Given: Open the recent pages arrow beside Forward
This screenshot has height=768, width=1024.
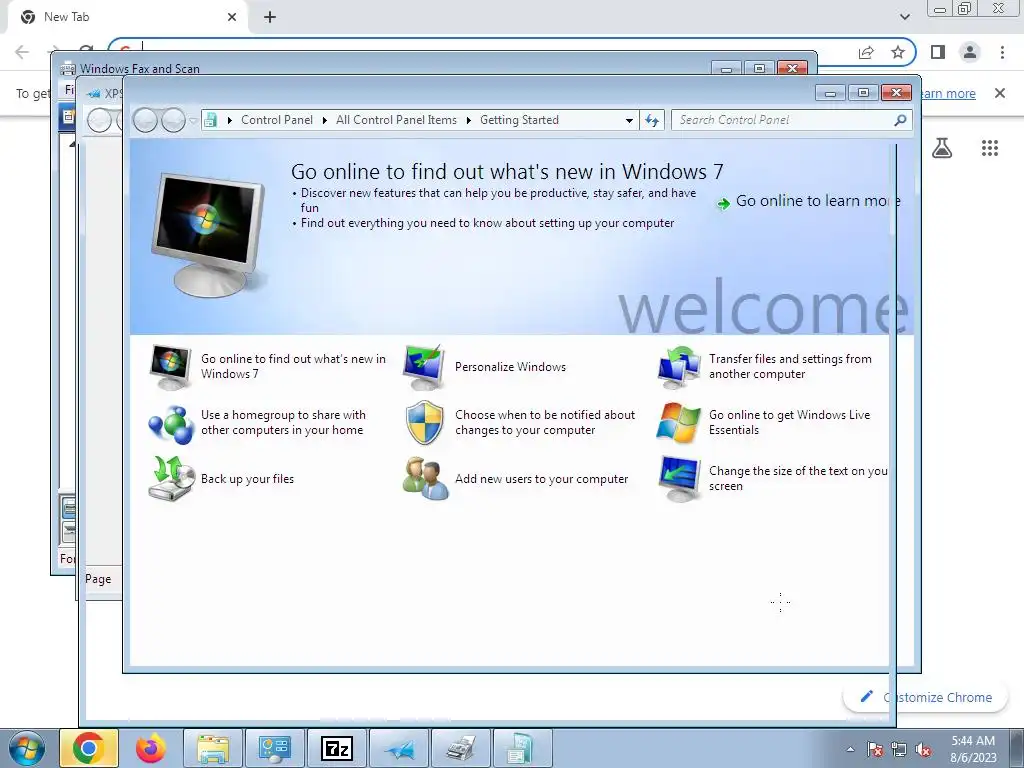Looking at the screenshot, I should pos(193,121).
